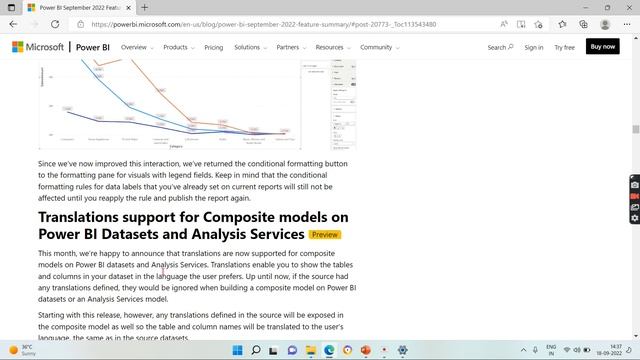This screenshot has height=360, width=640.
Task: Expand the Solutions menu
Action: (x=250, y=47)
